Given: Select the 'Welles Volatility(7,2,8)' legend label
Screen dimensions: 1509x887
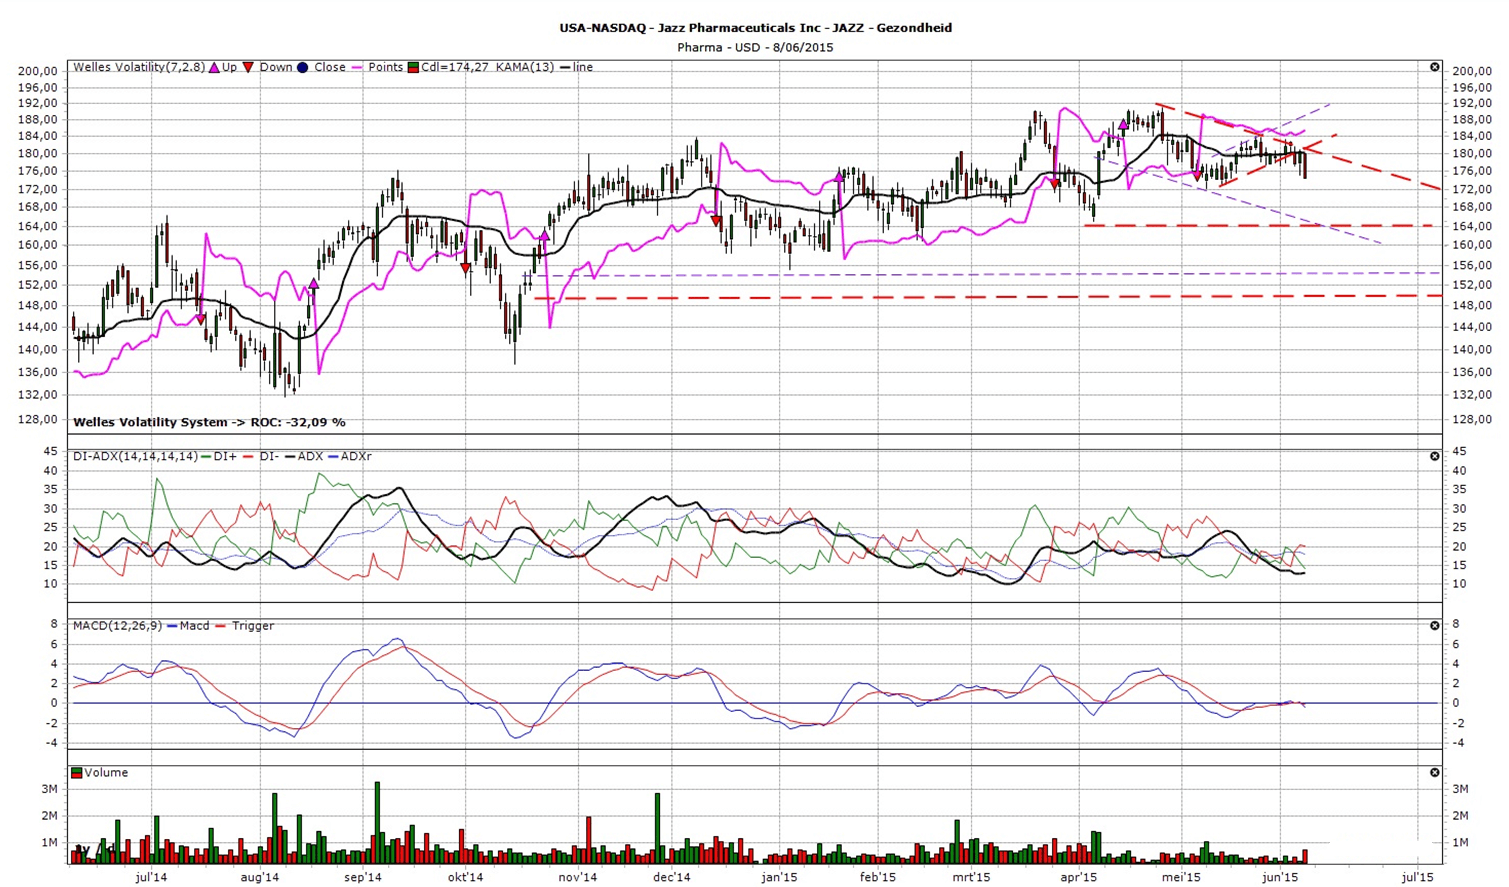Looking at the screenshot, I should tap(139, 67).
